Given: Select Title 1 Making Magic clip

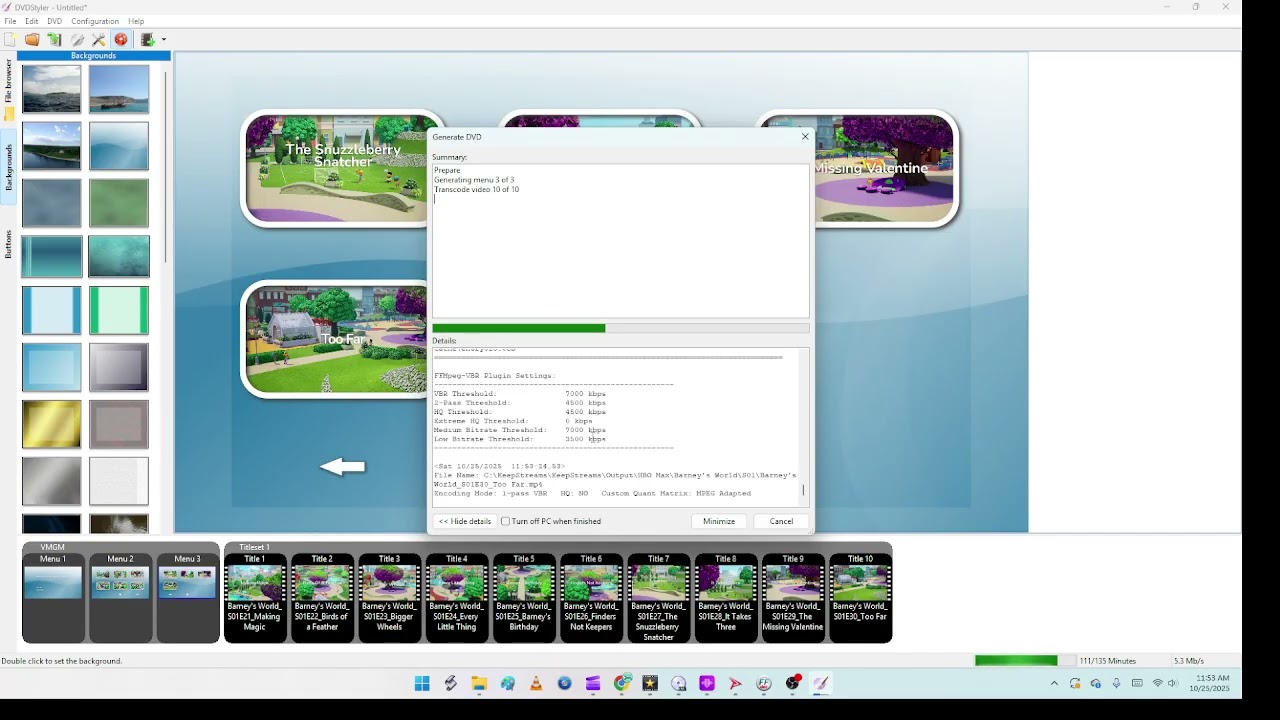Looking at the screenshot, I should click(255, 597).
